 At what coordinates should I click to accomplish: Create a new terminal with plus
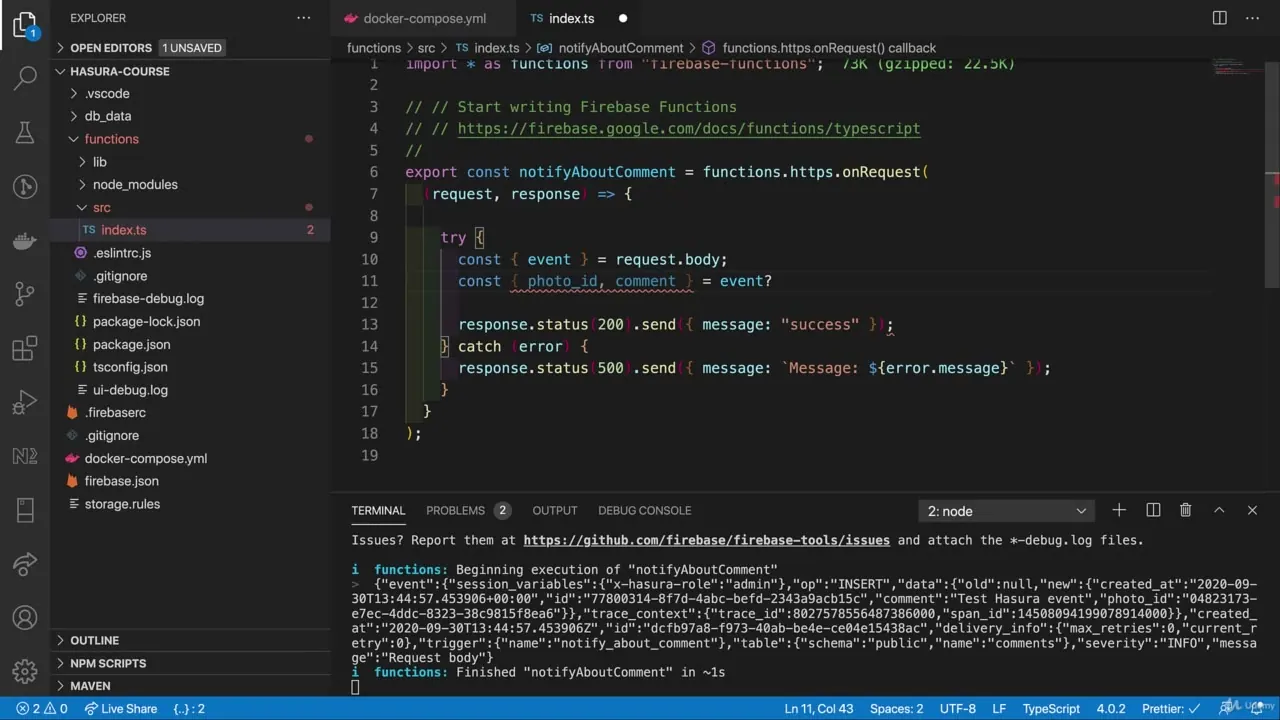[x=1119, y=510]
